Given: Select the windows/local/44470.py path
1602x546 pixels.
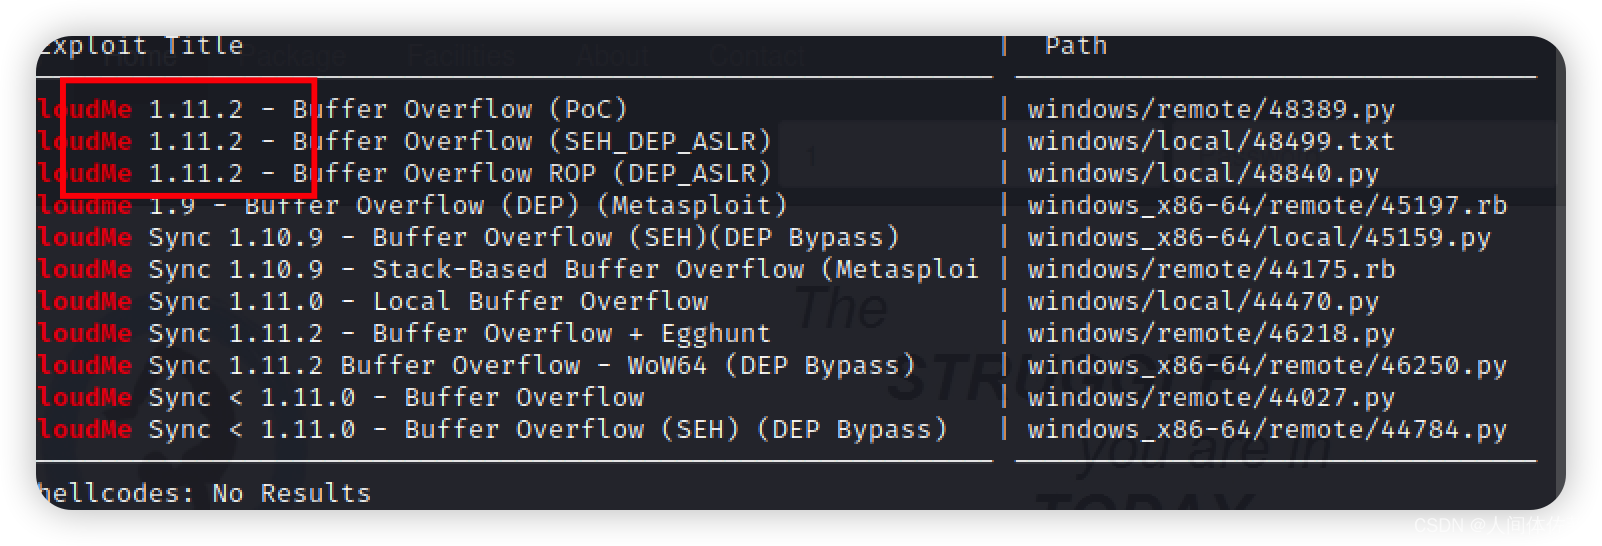Looking at the screenshot, I should click(1202, 301).
